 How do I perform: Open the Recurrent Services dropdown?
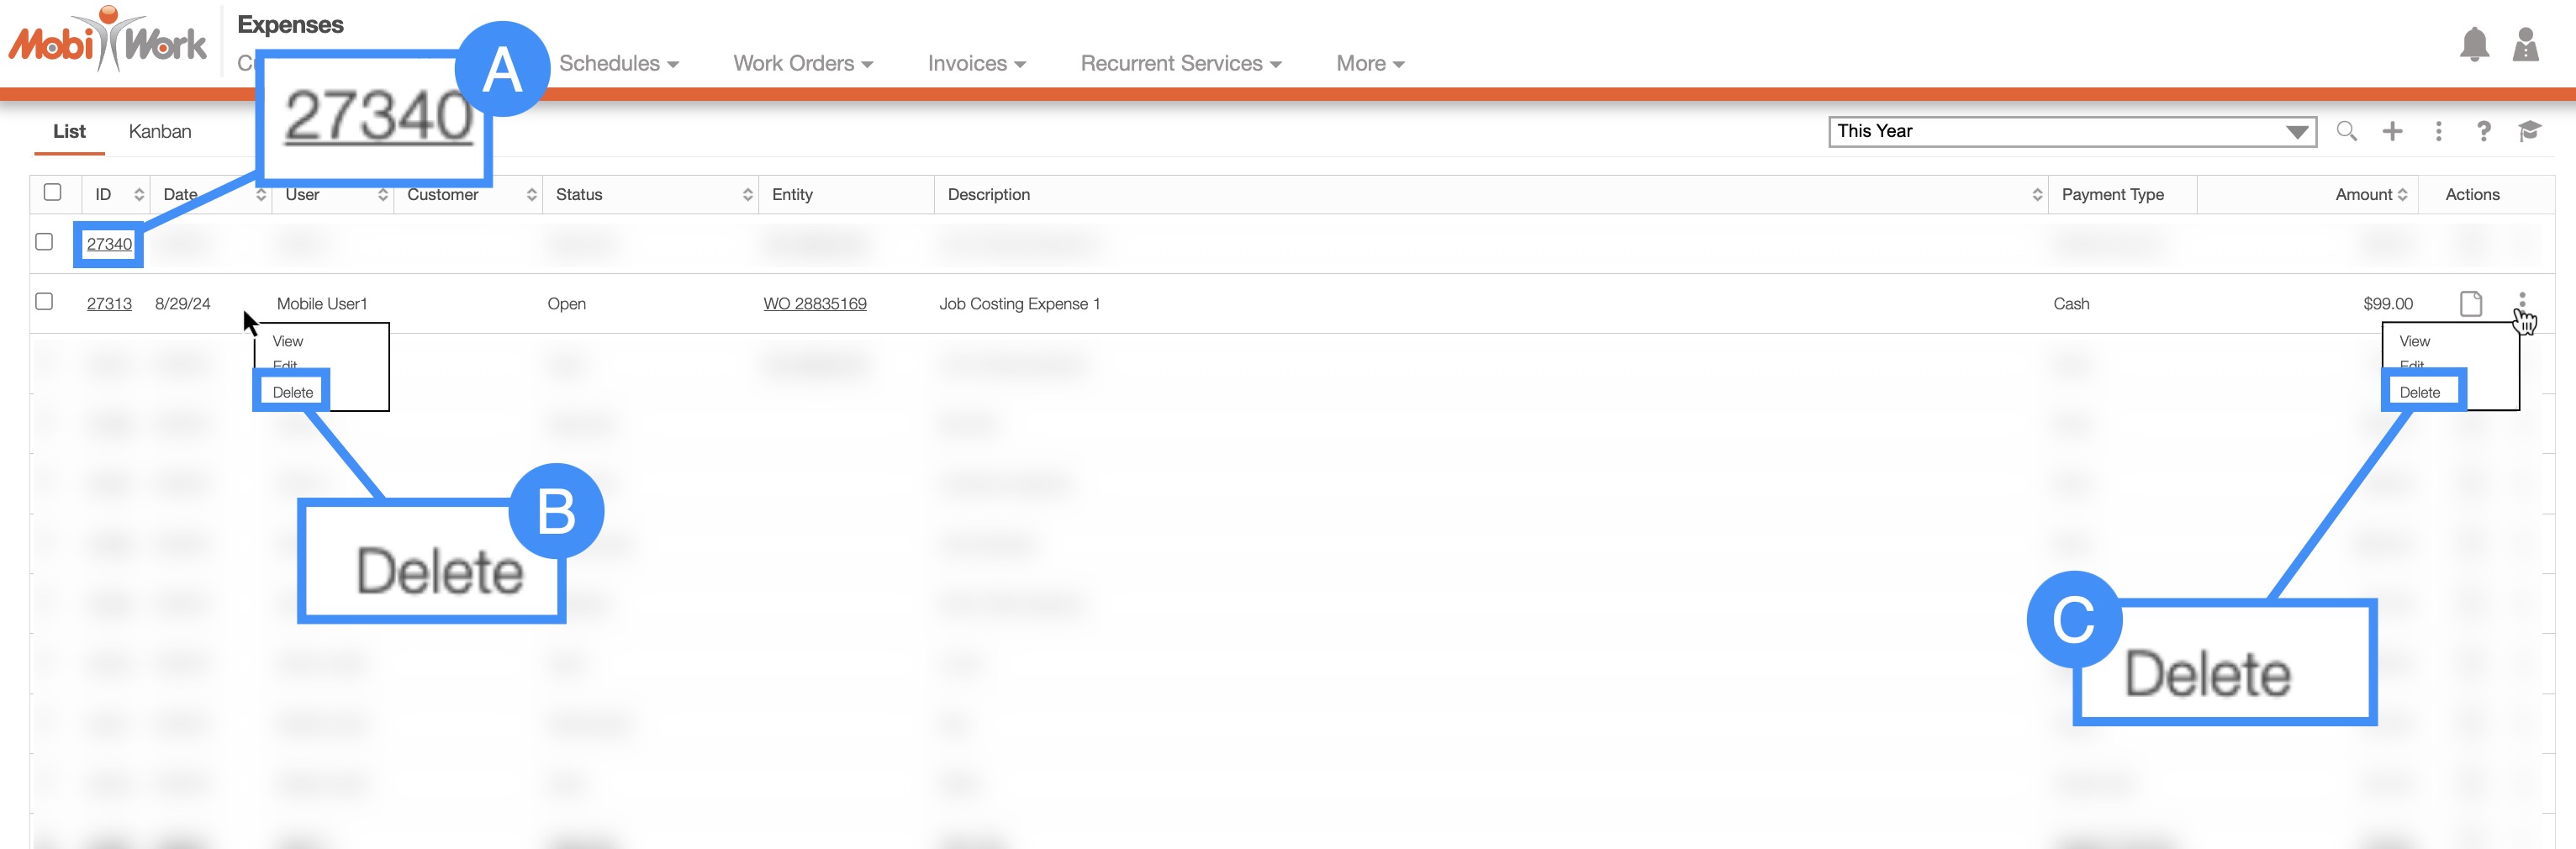[x=1180, y=63]
